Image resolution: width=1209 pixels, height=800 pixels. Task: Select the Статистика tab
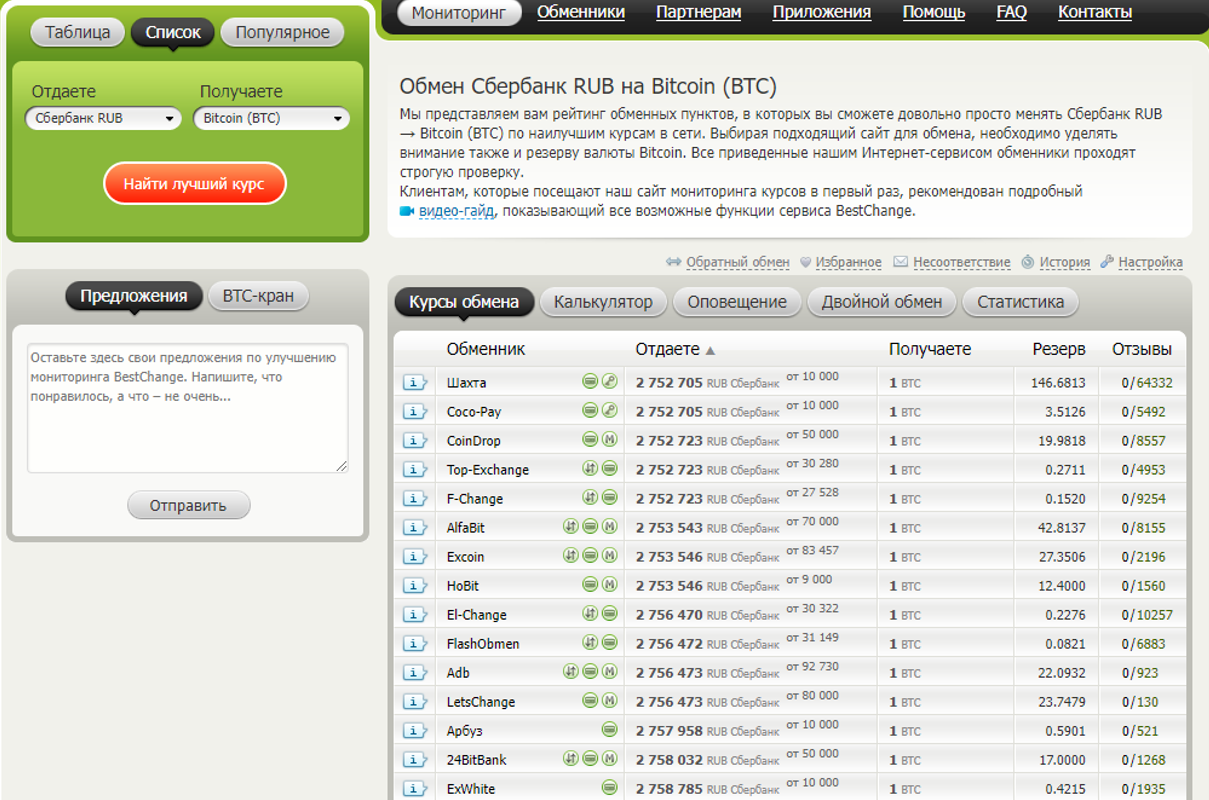(1021, 302)
